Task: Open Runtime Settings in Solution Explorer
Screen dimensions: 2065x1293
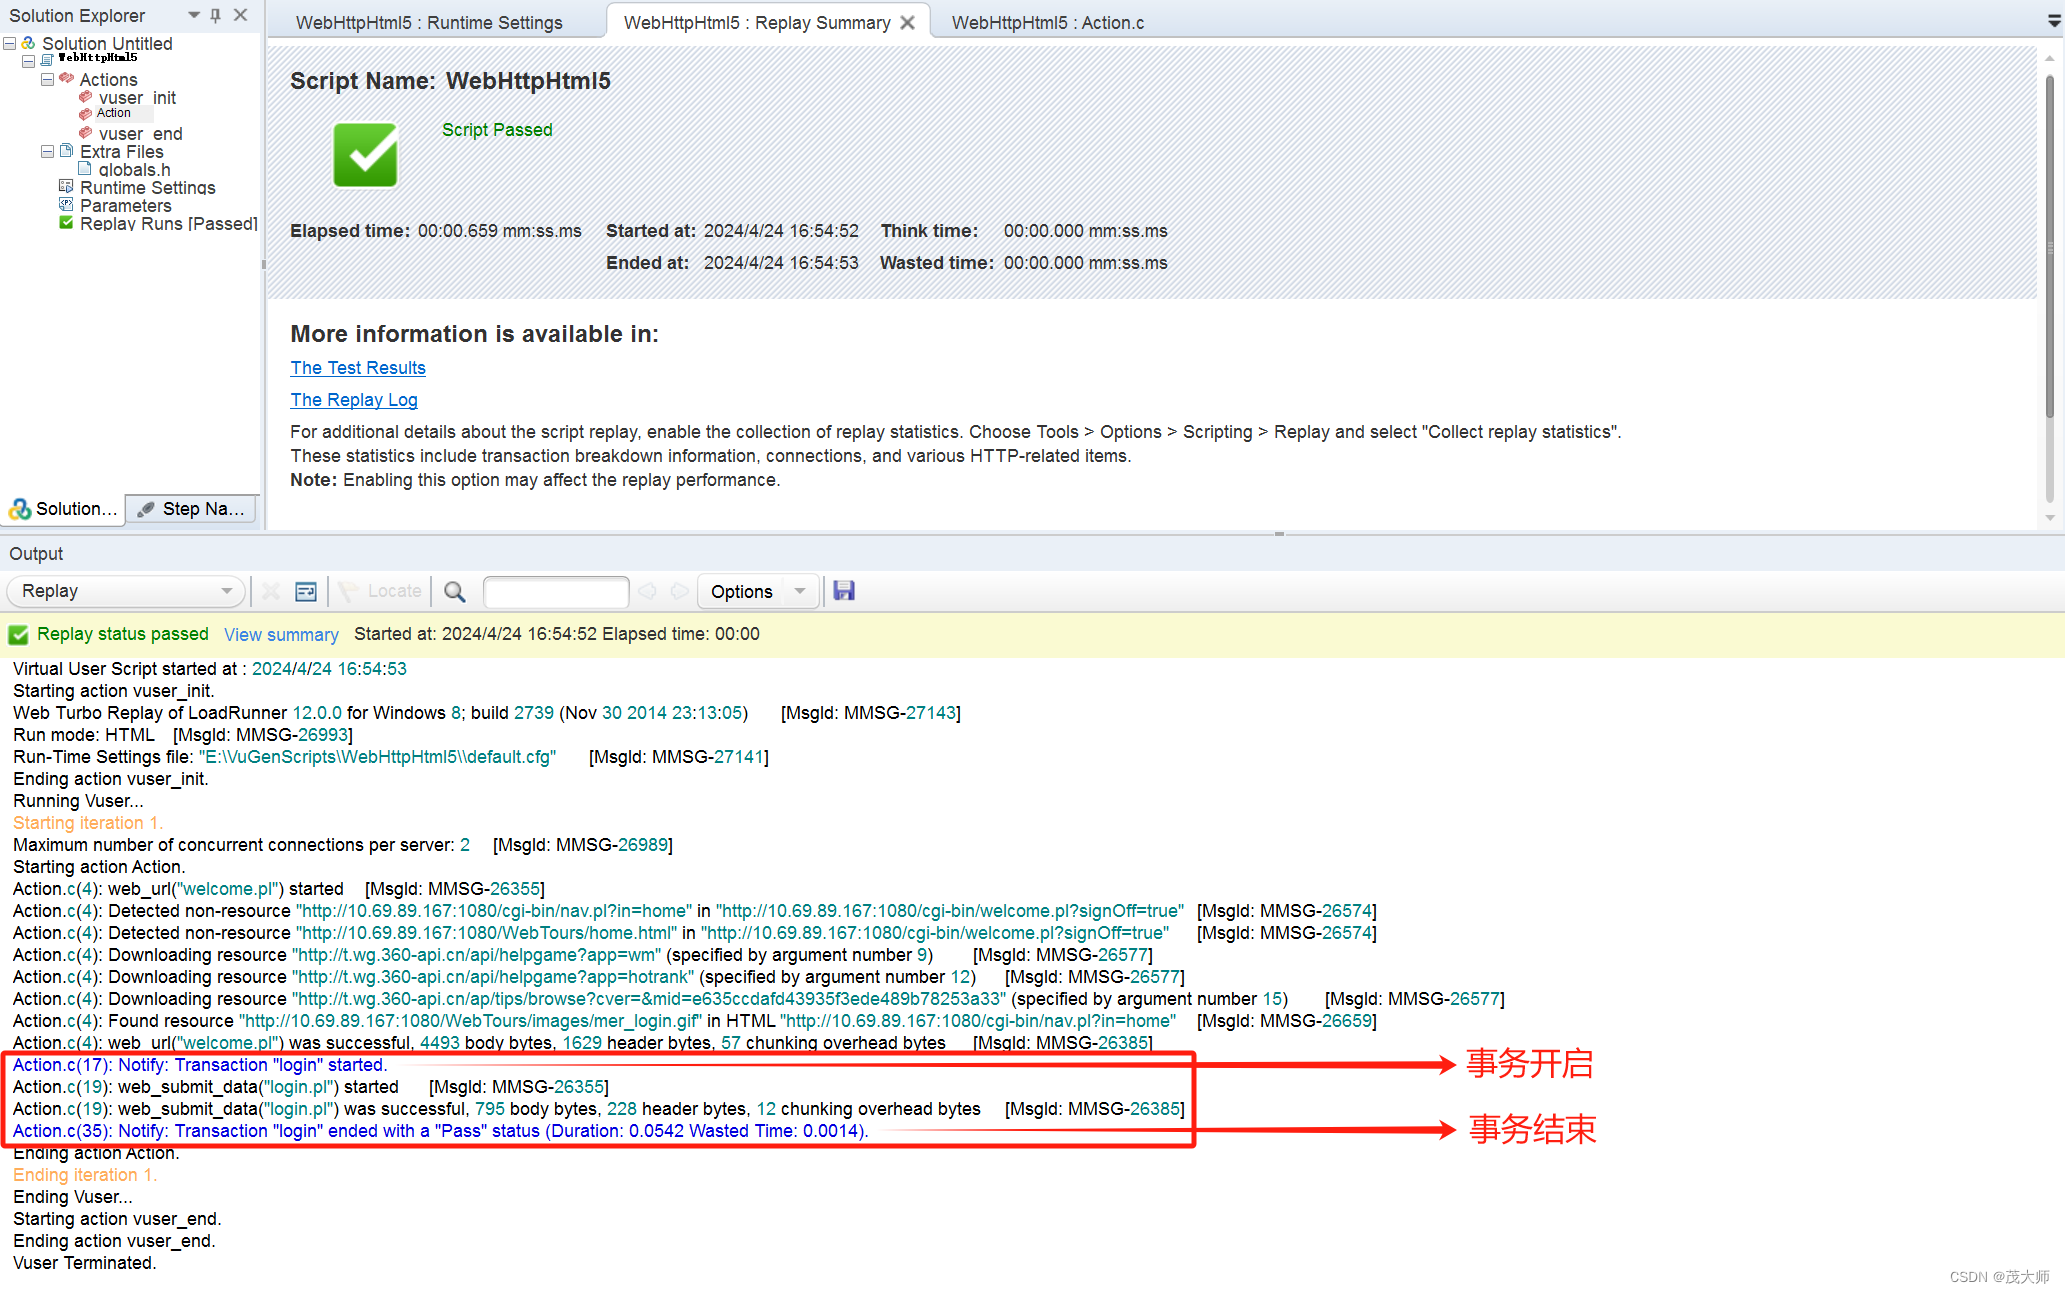Action: 147,188
